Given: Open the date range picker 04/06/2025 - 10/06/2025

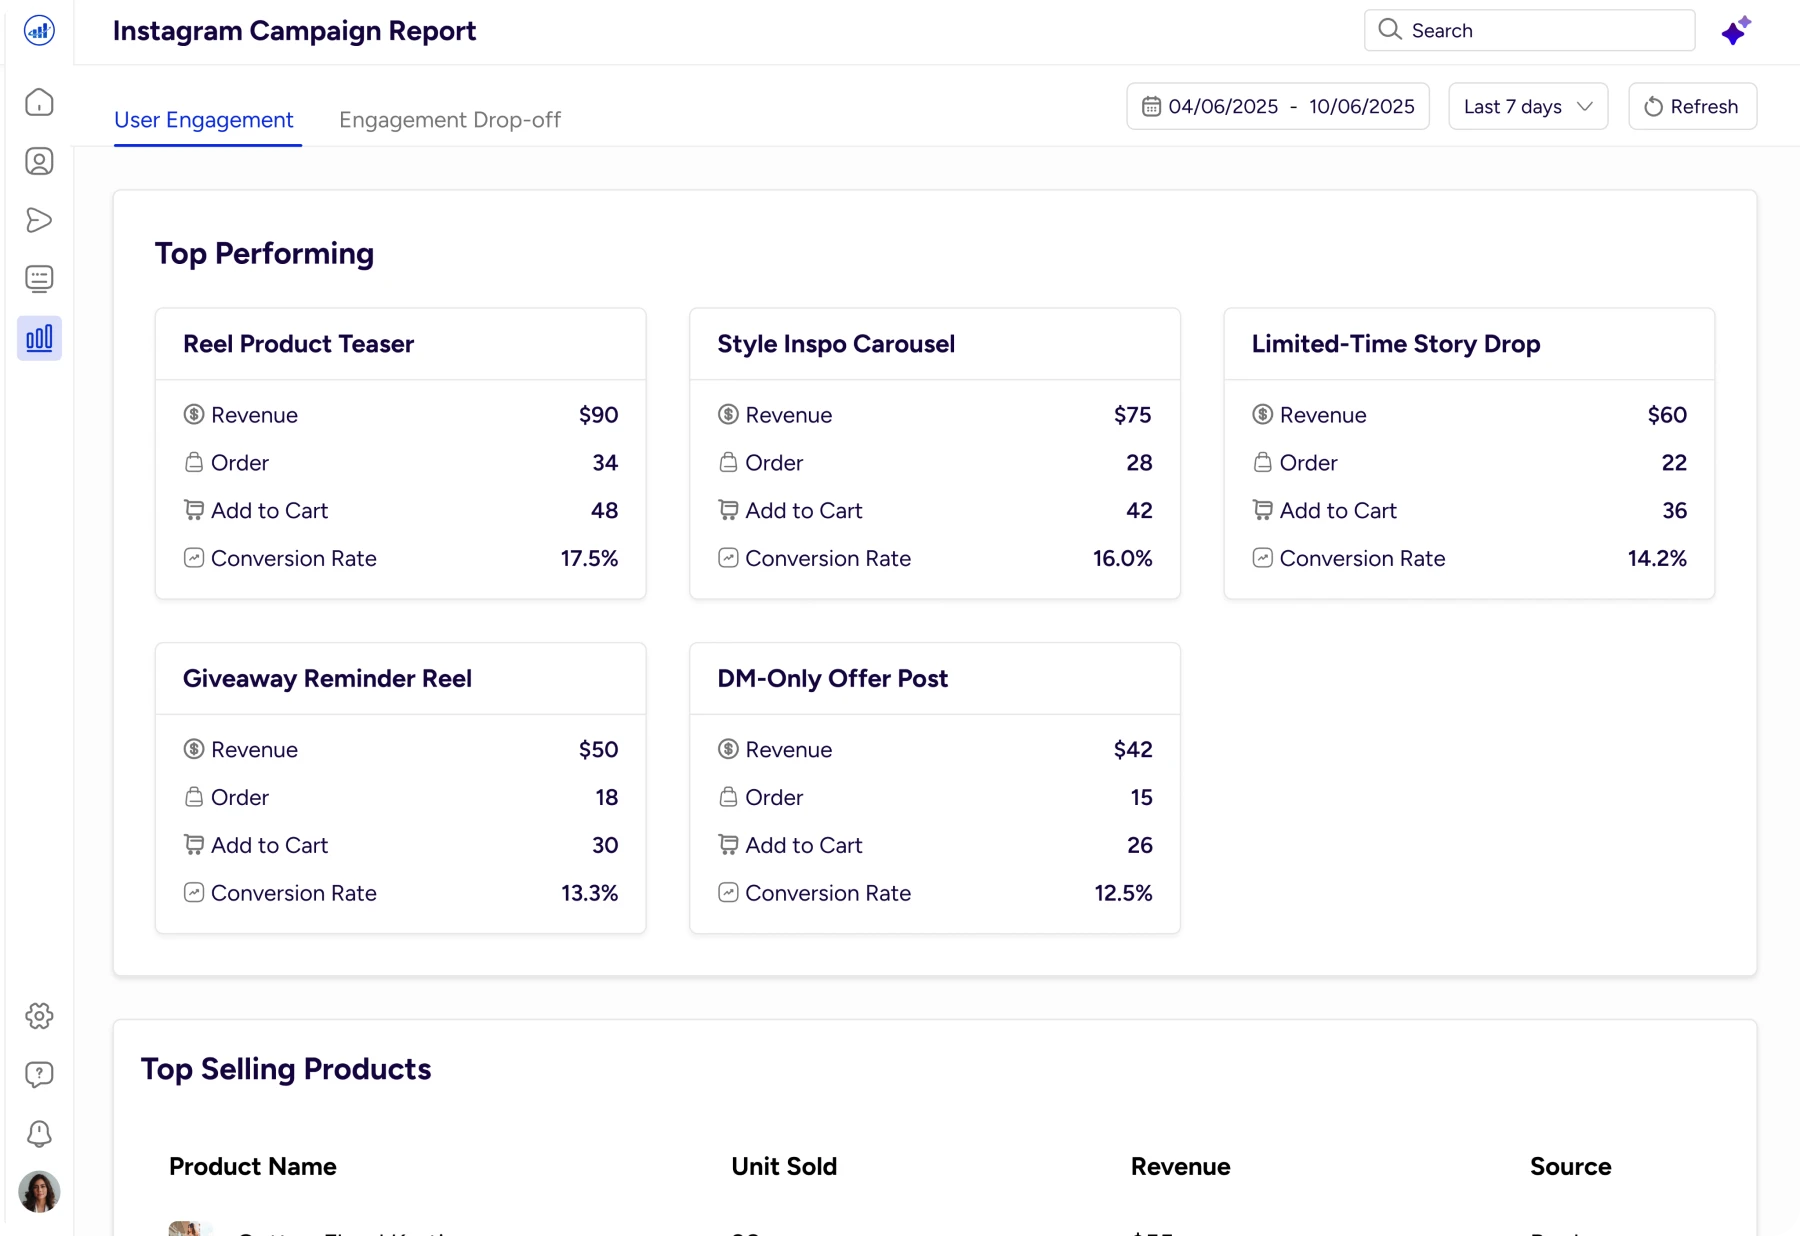Looking at the screenshot, I should pos(1278,107).
